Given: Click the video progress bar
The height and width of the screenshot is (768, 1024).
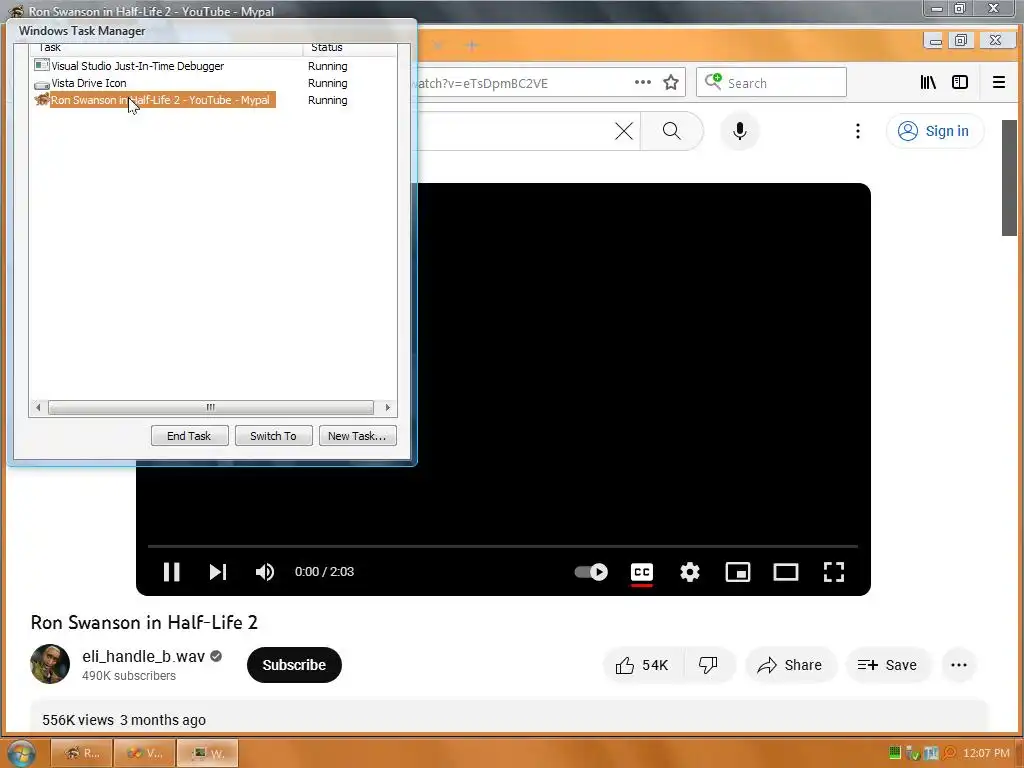Looking at the screenshot, I should (x=502, y=545).
